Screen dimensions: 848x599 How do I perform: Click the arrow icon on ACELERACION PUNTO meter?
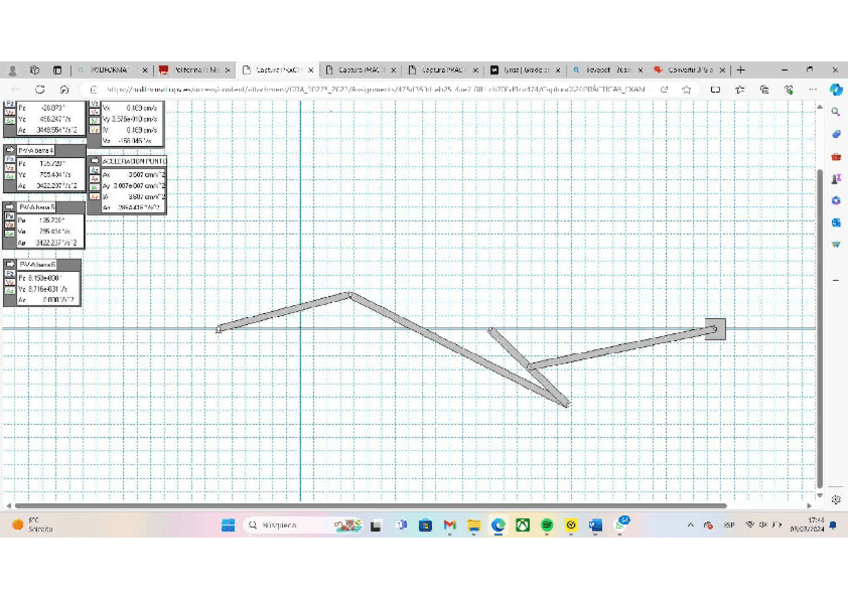pos(94,161)
